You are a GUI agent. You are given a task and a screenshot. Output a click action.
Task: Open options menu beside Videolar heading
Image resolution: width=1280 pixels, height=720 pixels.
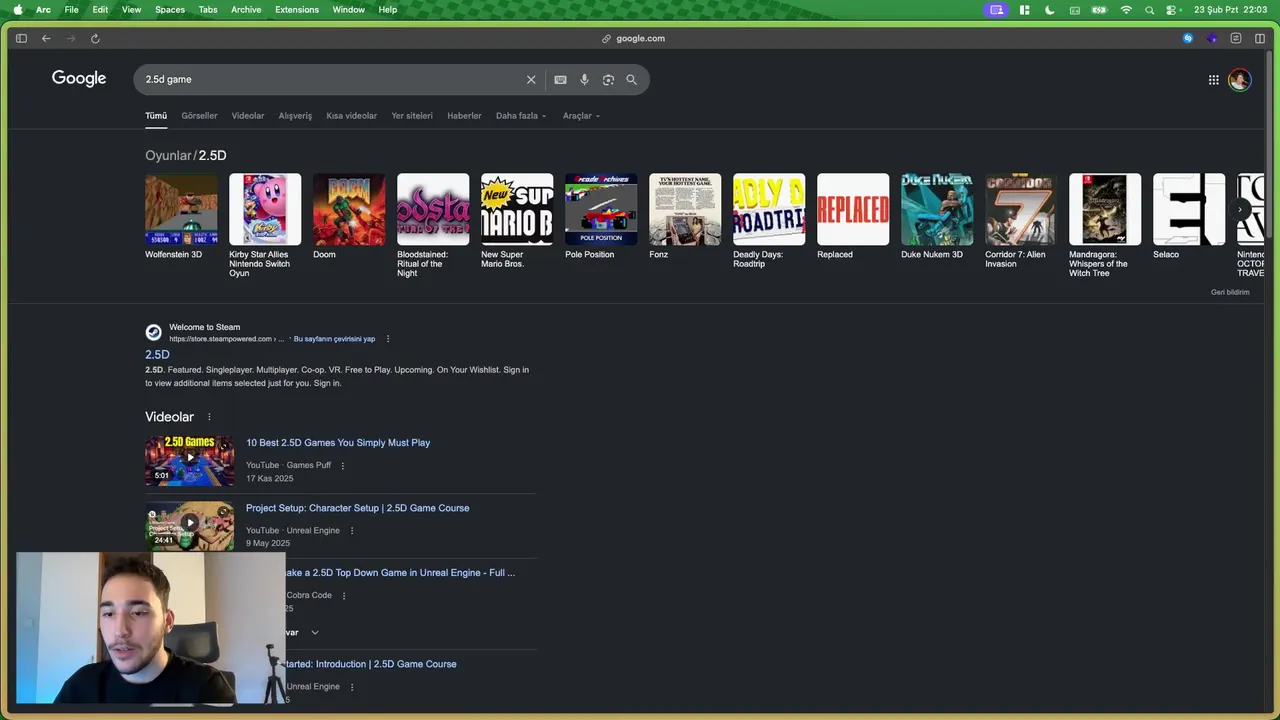click(x=209, y=417)
